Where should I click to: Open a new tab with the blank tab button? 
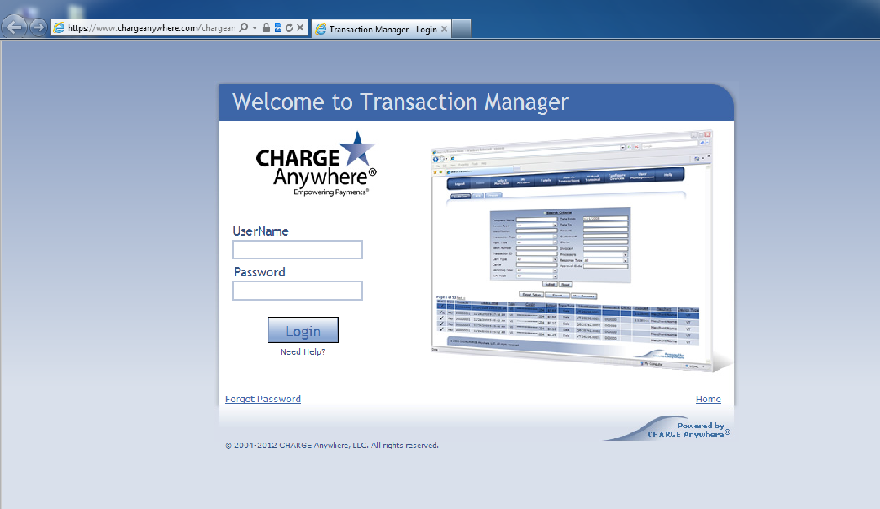462,29
